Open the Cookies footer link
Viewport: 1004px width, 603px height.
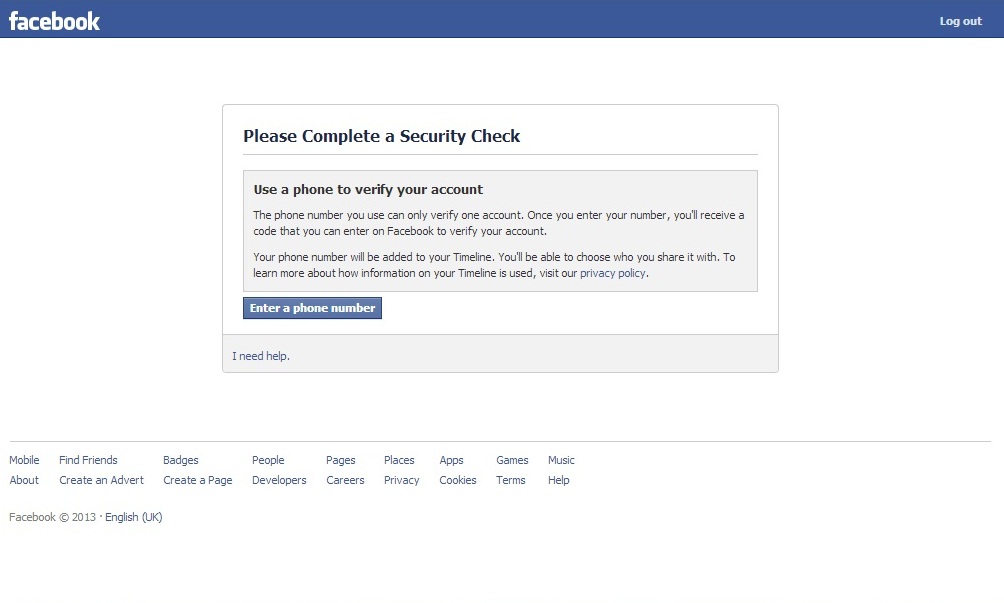click(x=458, y=480)
